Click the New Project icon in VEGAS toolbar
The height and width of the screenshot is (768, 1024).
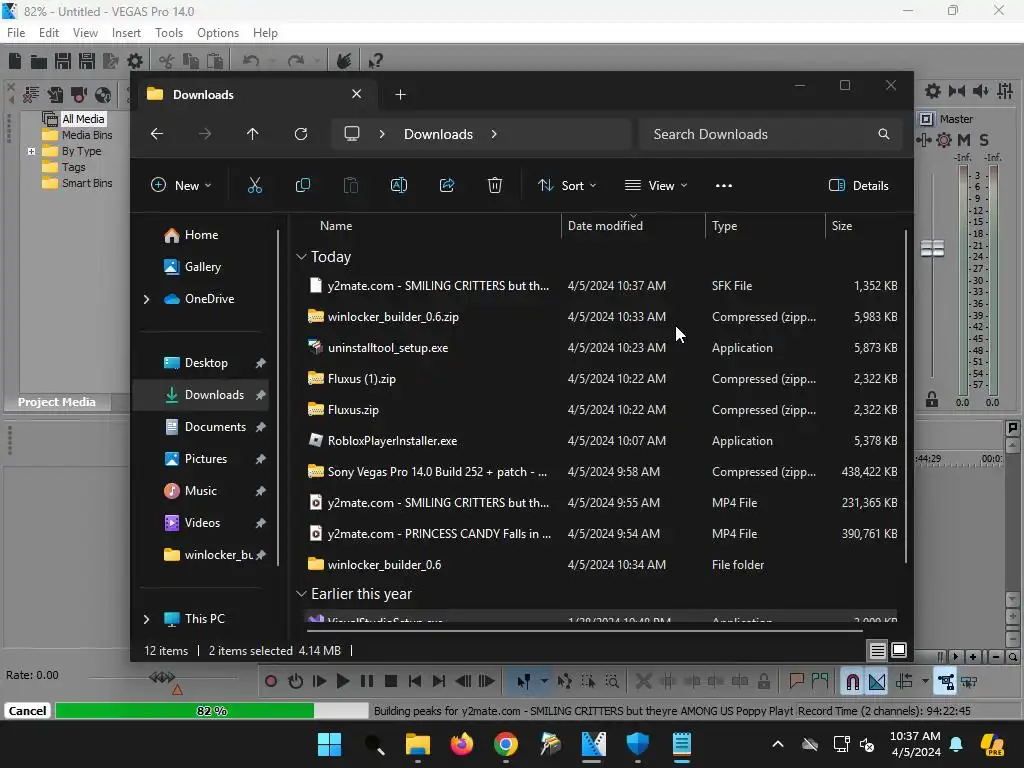click(14, 61)
